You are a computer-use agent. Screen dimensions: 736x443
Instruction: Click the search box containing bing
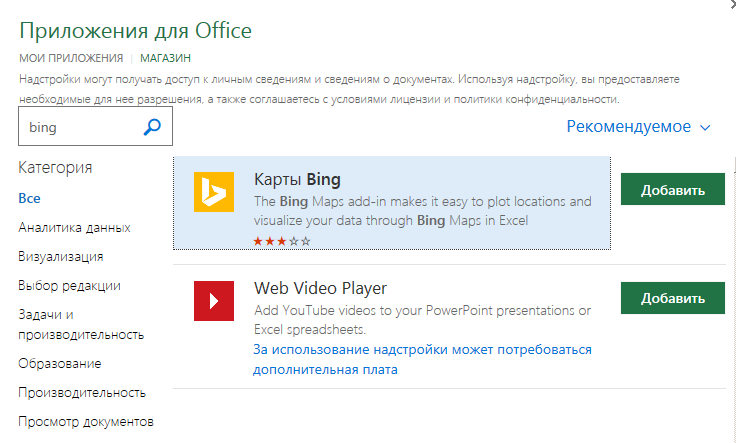click(95, 126)
